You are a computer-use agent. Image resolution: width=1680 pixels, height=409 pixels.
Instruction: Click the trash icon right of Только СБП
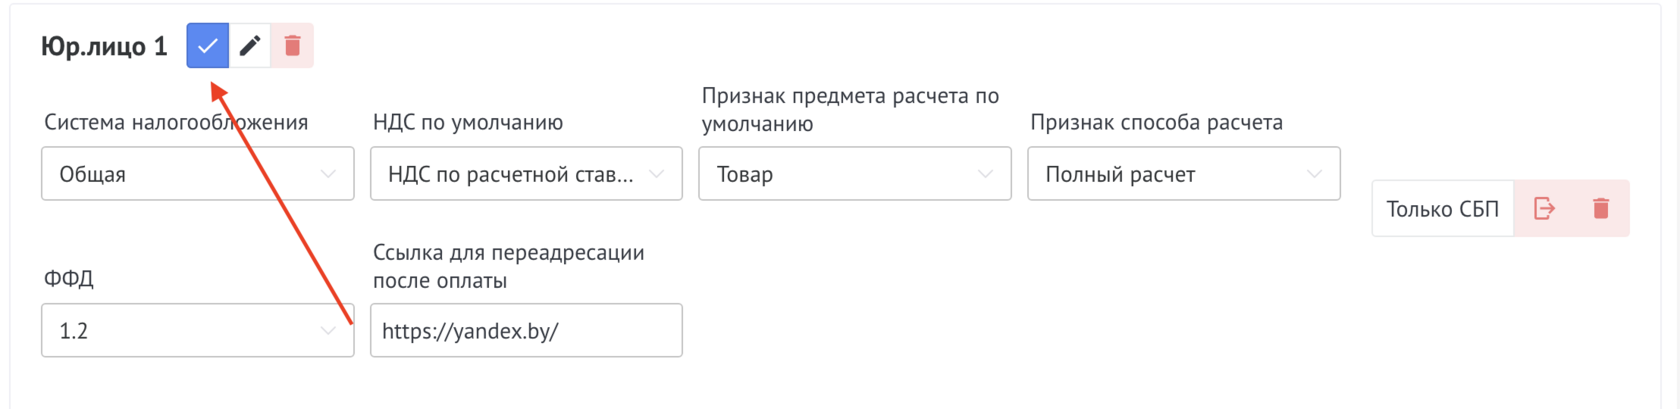click(1601, 208)
